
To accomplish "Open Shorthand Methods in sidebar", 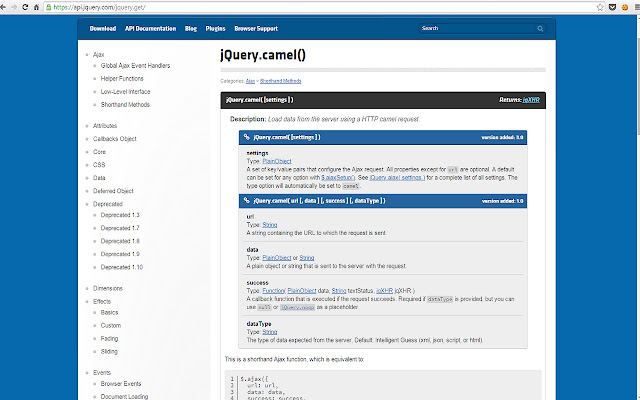I will point(125,104).
